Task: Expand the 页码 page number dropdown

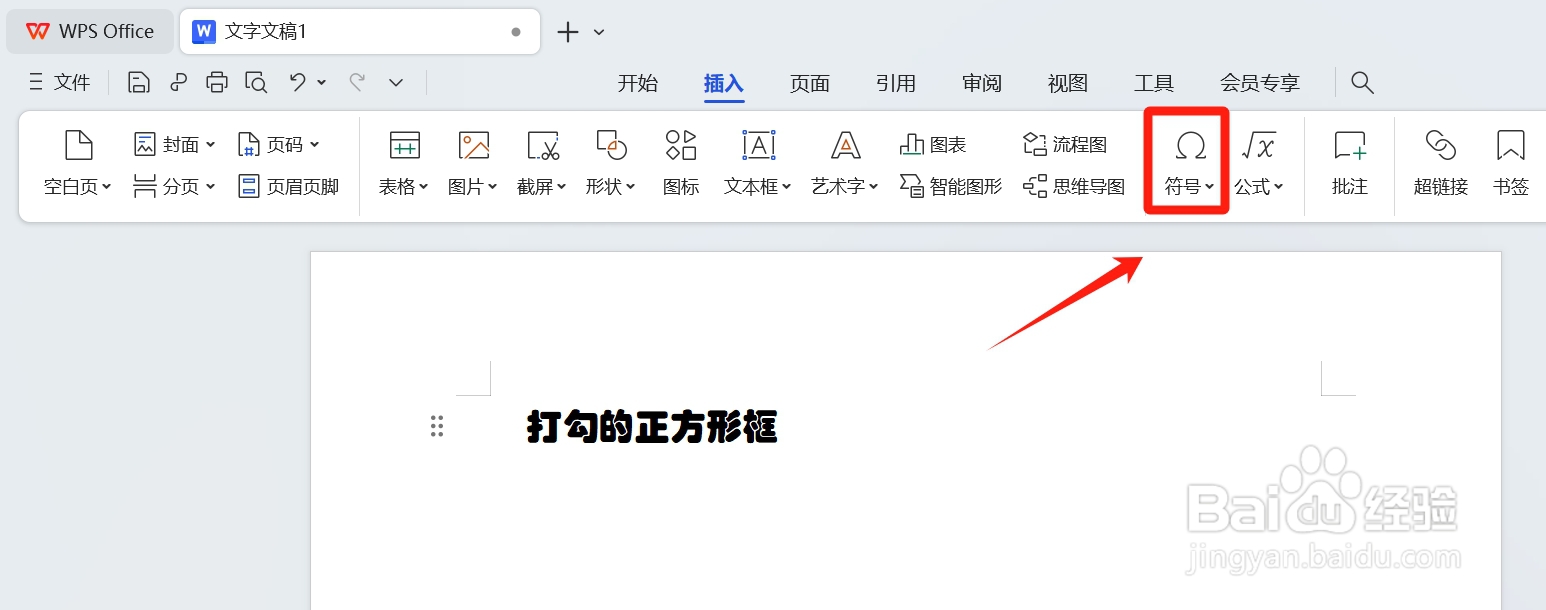Action: coord(313,144)
